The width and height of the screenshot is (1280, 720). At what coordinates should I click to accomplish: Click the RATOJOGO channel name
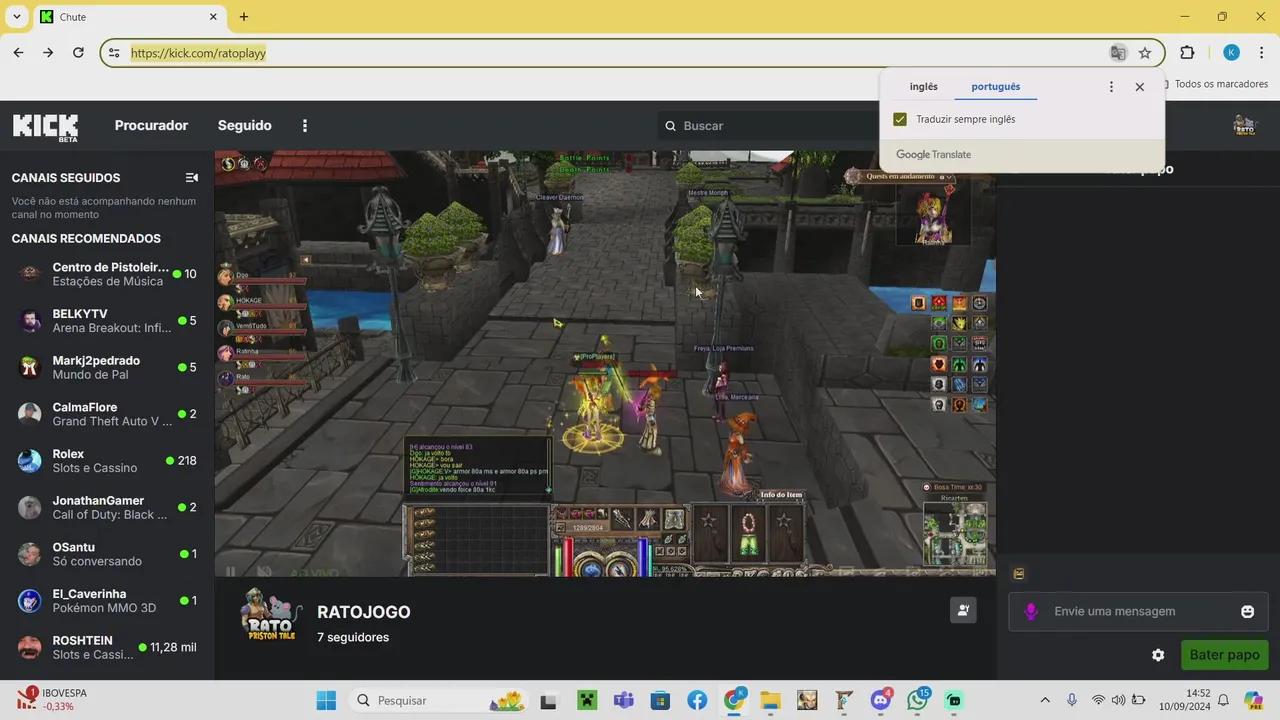coord(364,612)
